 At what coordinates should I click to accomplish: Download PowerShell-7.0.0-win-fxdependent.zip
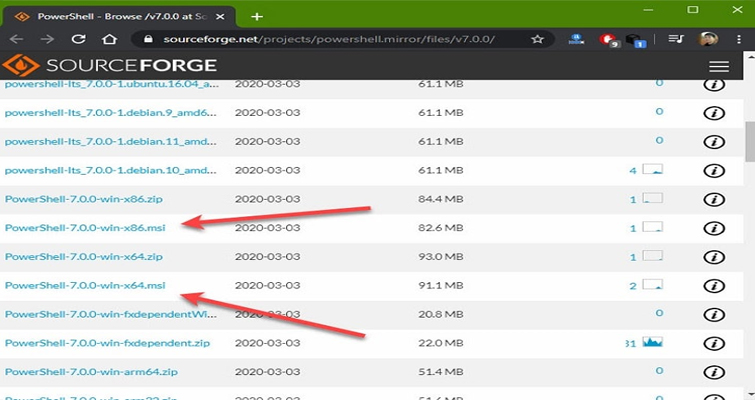(107, 343)
